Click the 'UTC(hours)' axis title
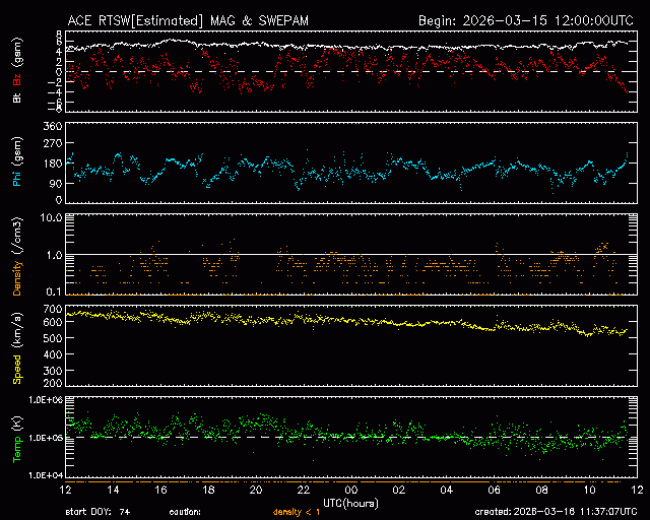Viewport: 650px width, 520px height. tap(351, 503)
